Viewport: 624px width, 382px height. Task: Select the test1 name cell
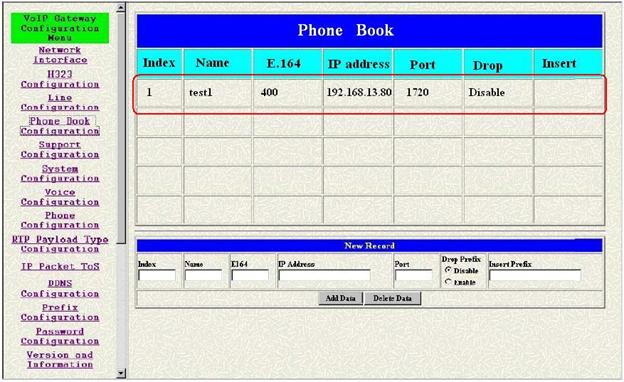pyautogui.click(x=218, y=93)
